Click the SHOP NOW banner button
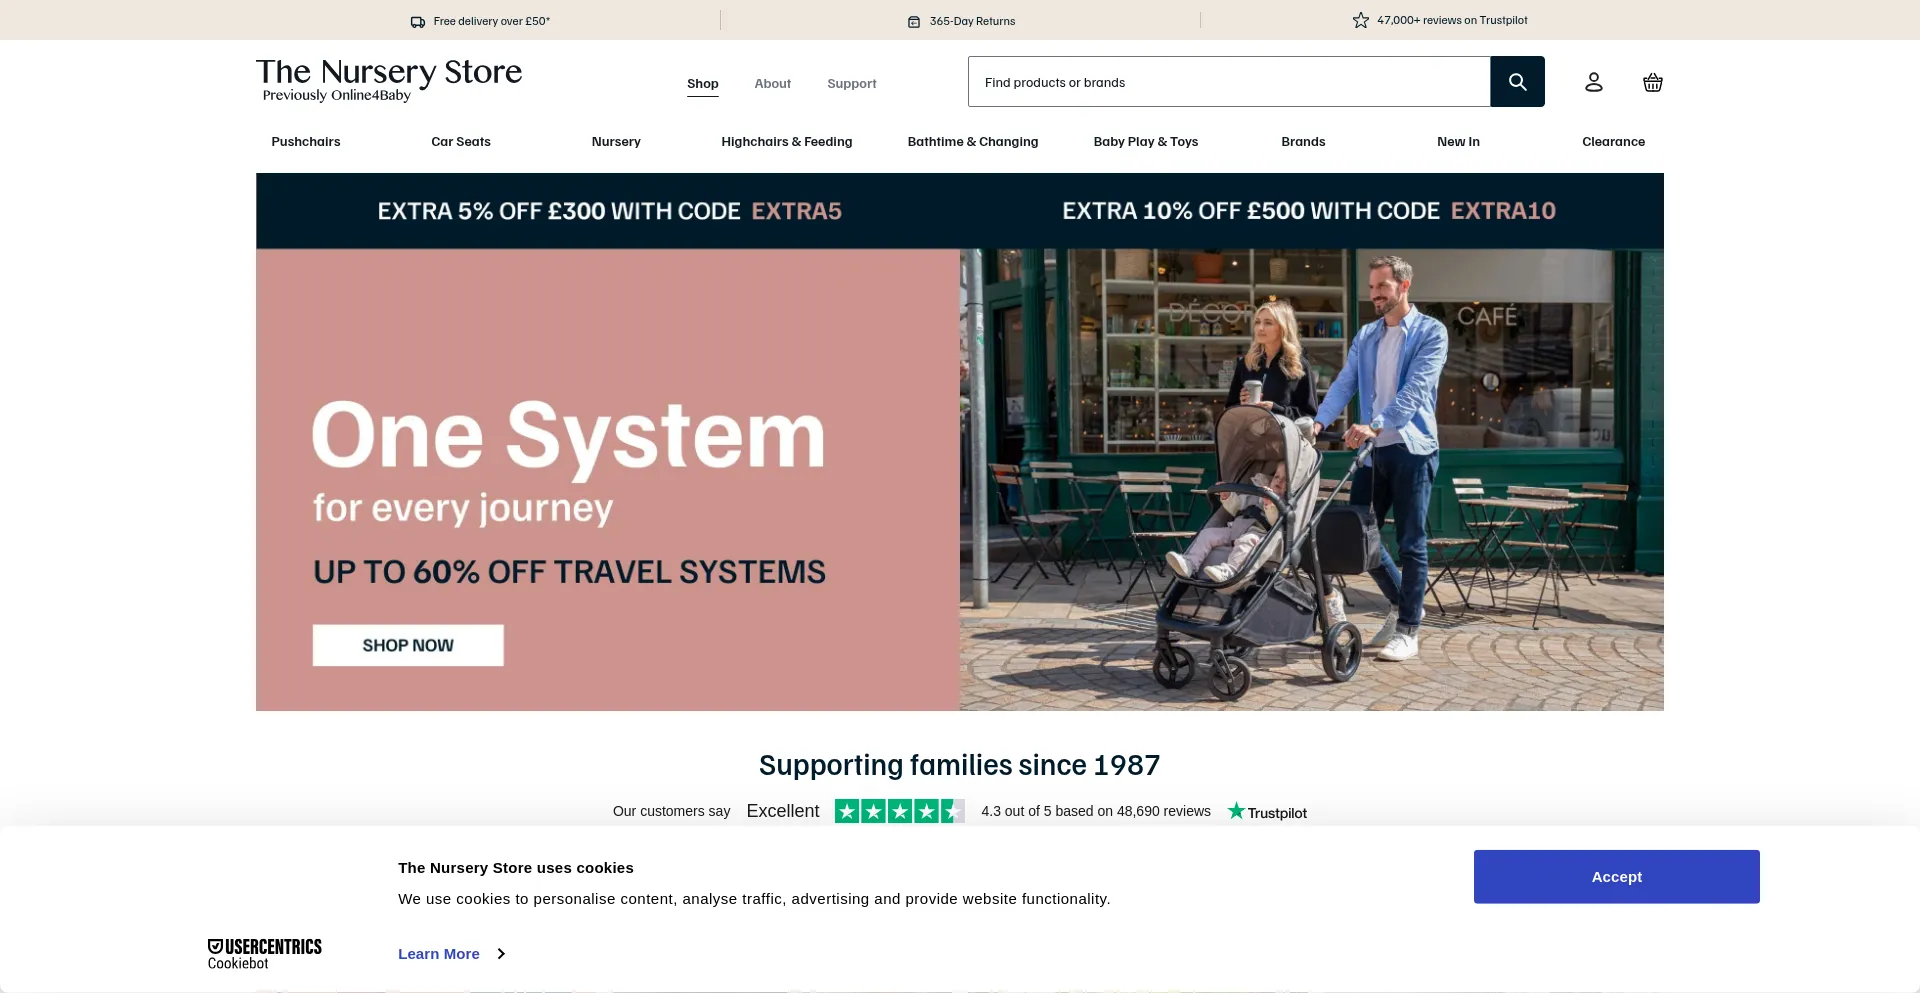1920x993 pixels. point(408,645)
